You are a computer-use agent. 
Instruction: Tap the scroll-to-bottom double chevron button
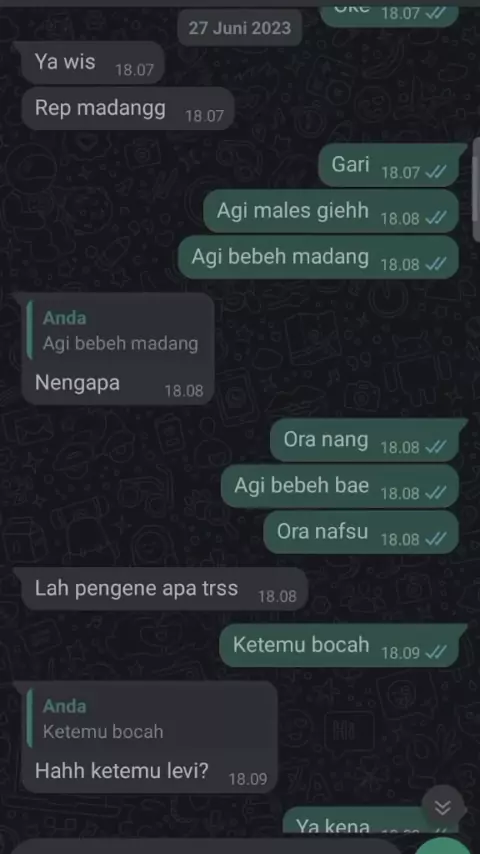click(443, 807)
